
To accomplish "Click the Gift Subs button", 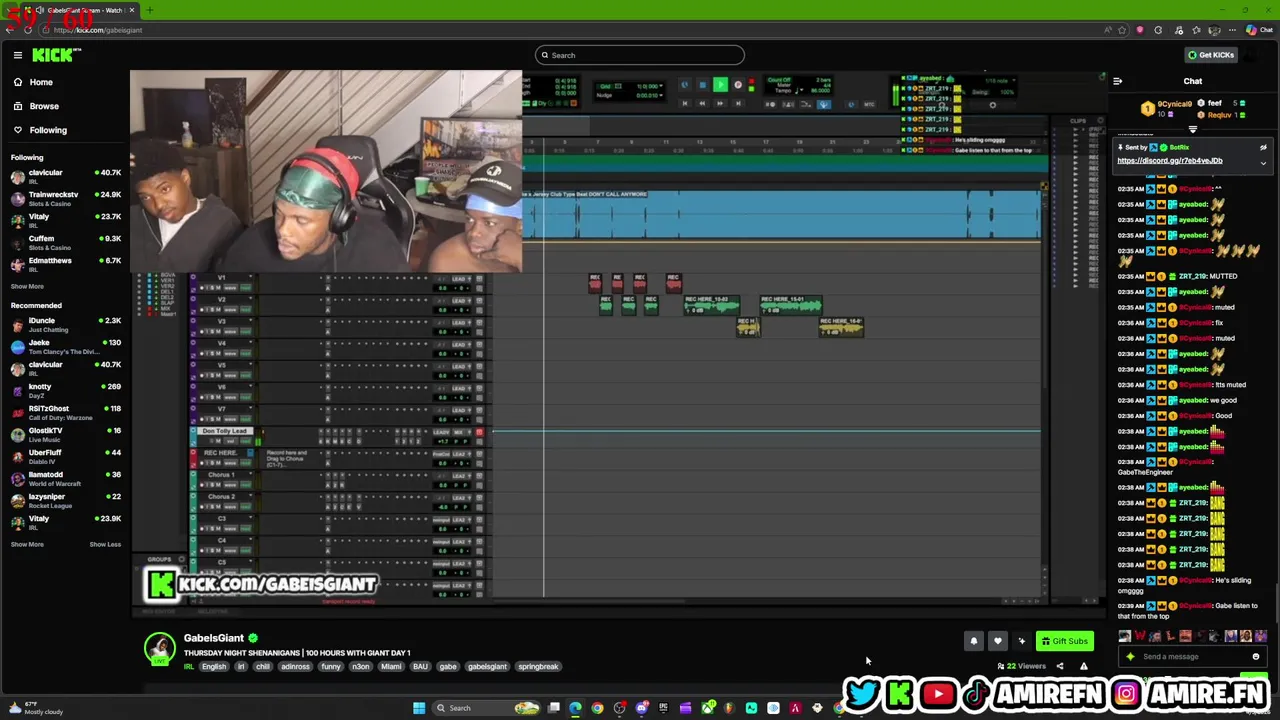I will [x=1063, y=641].
